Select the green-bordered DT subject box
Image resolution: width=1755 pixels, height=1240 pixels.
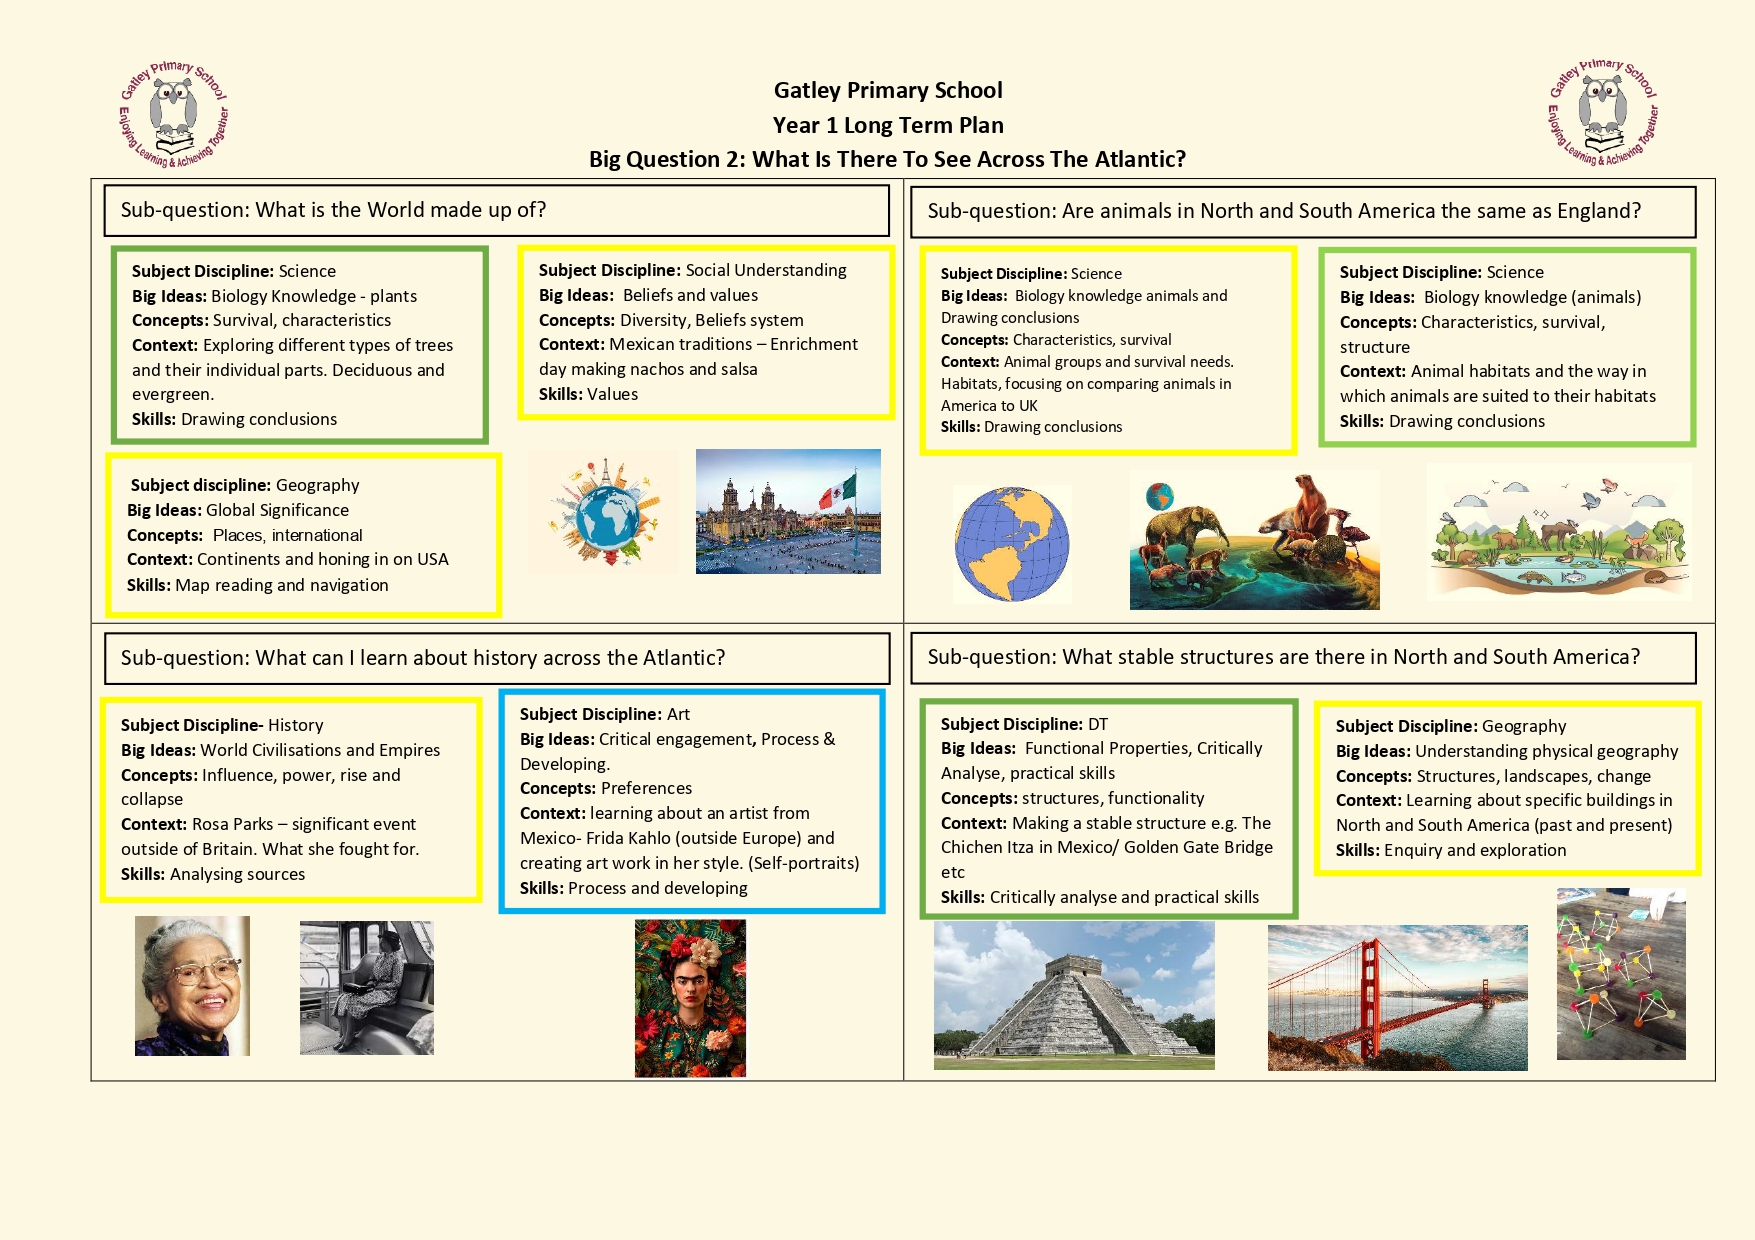tap(1108, 809)
